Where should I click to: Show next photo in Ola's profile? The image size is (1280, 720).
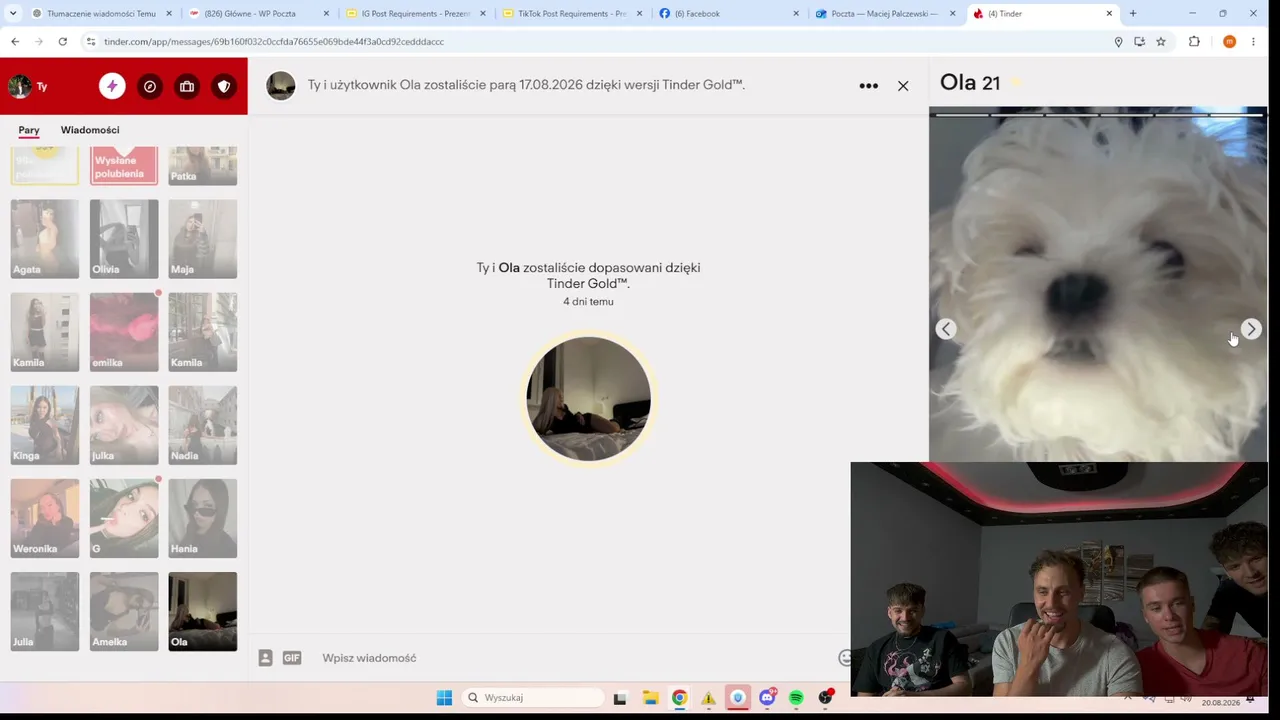pos(1250,329)
